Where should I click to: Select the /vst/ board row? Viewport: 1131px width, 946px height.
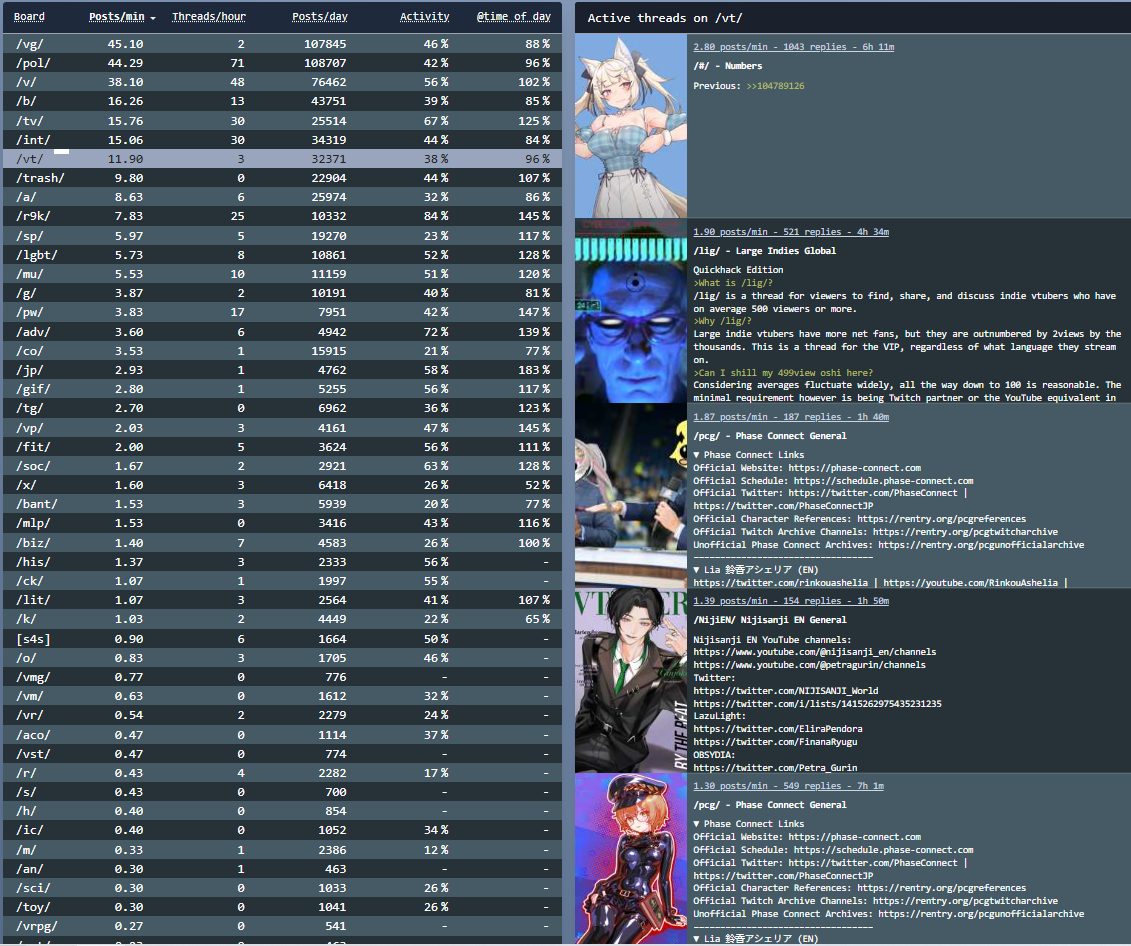point(282,753)
